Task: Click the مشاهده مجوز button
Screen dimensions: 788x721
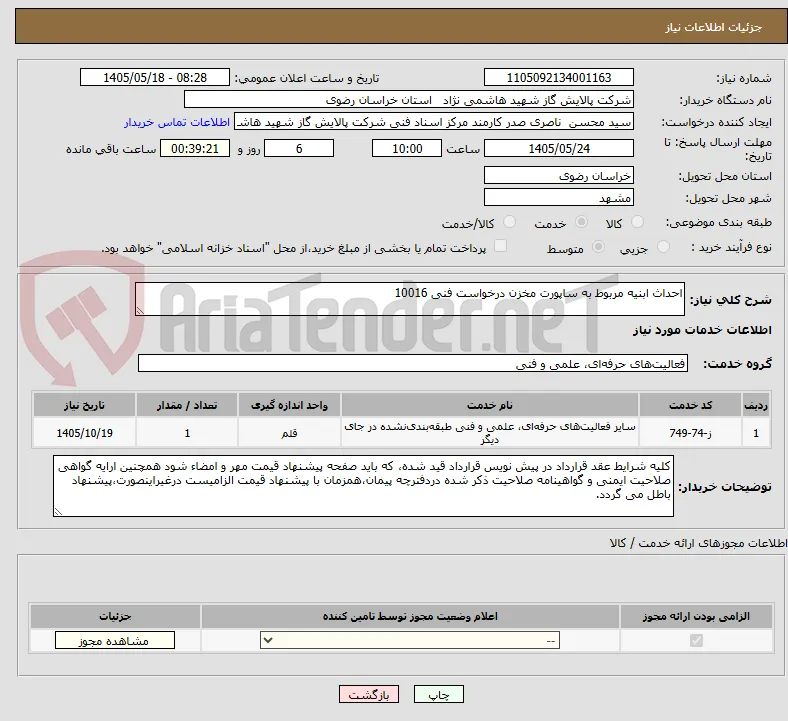Action: click(x=115, y=641)
